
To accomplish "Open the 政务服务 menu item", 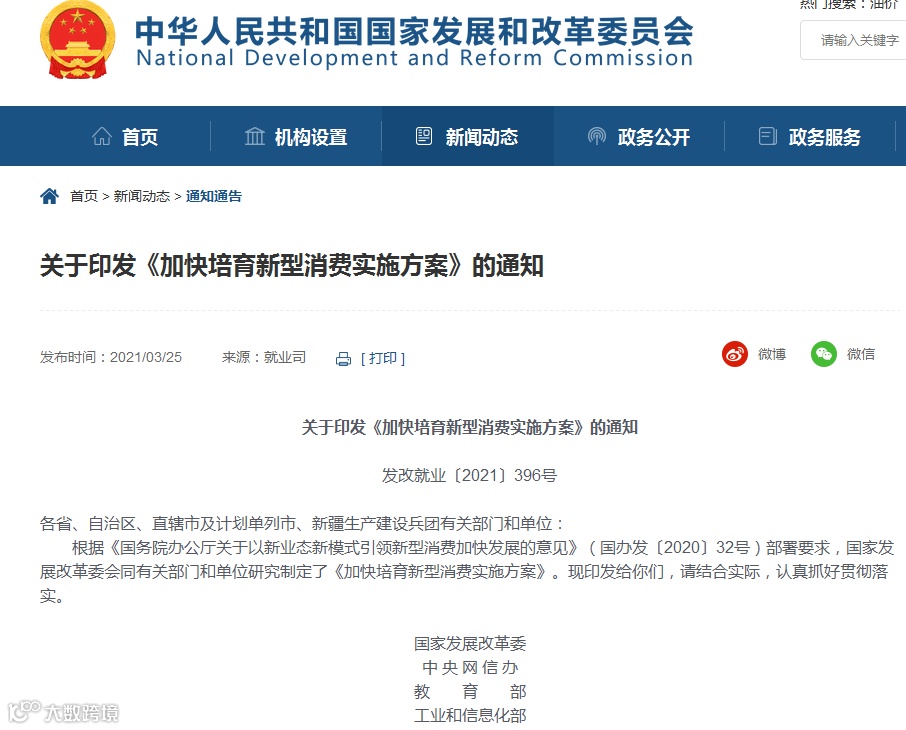I will (x=825, y=137).
